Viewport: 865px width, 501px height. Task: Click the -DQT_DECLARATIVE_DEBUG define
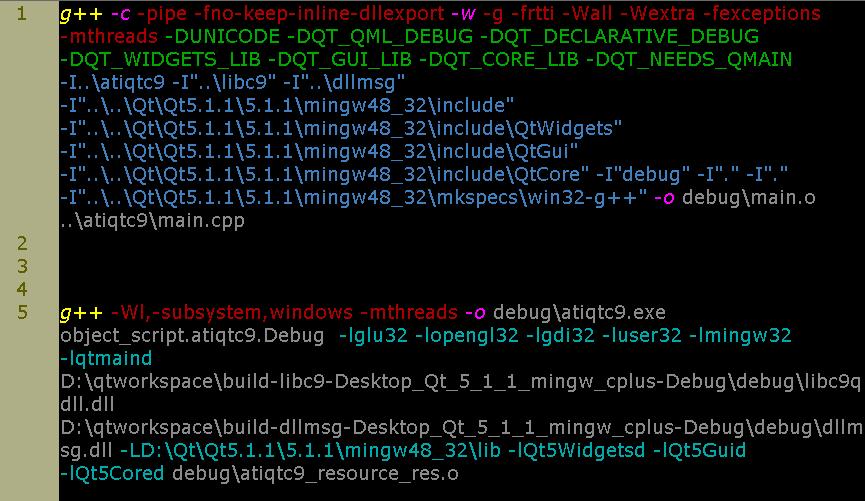620,36
